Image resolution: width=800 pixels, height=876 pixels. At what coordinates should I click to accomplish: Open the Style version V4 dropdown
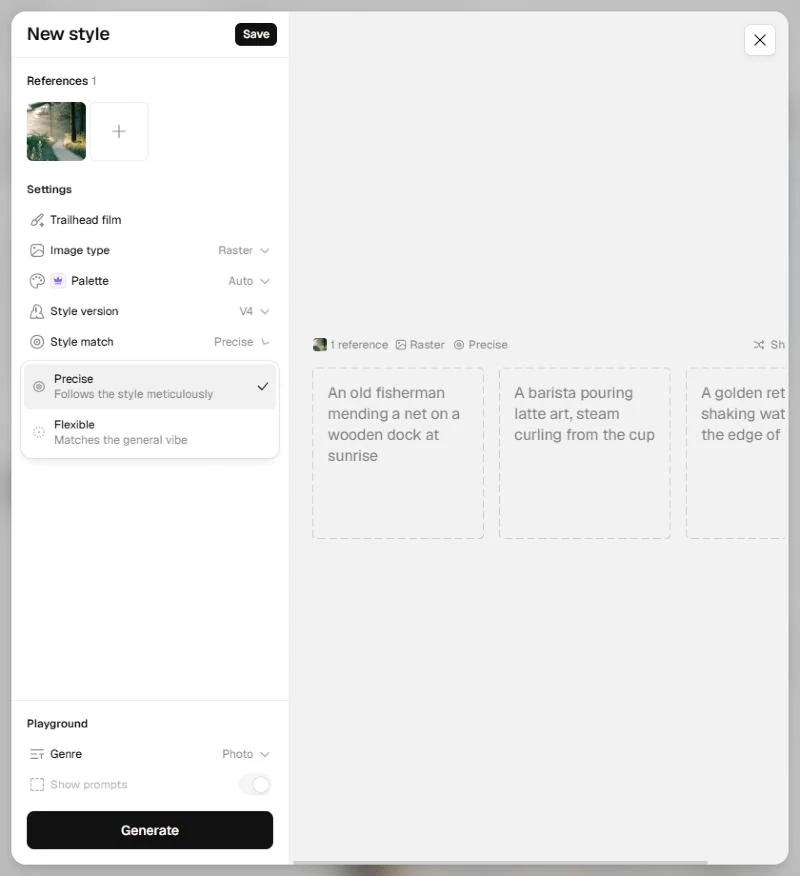pyautogui.click(x=254, y=311)
